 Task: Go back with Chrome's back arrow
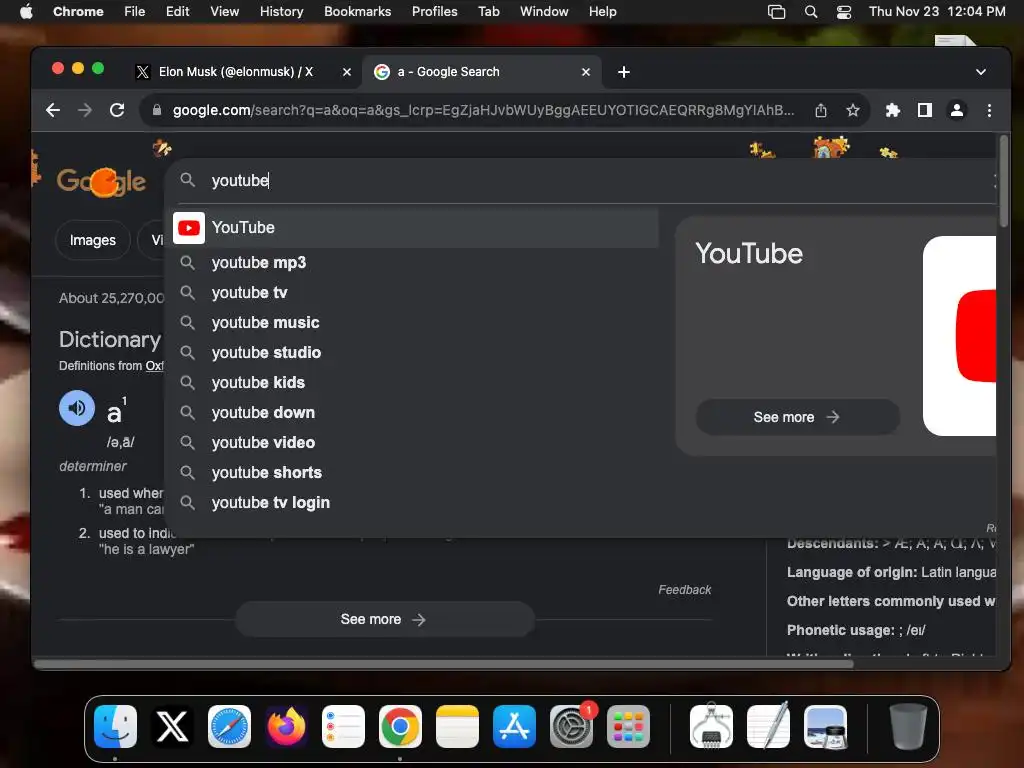pos(53,110)
